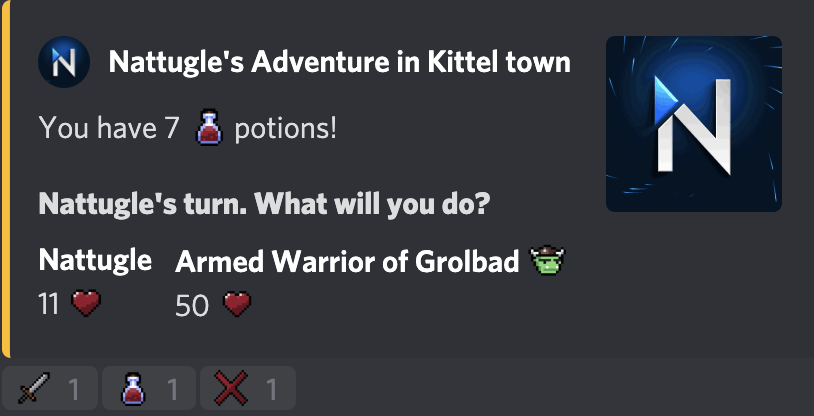Click the heart next to Nattugle's 11 HP
The image size is (814, 416).
[x=87, y=304]
